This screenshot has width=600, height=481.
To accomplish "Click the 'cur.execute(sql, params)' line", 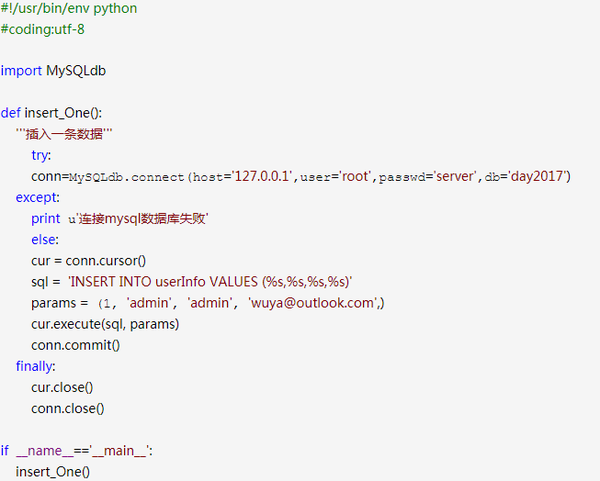I will 105,324.
